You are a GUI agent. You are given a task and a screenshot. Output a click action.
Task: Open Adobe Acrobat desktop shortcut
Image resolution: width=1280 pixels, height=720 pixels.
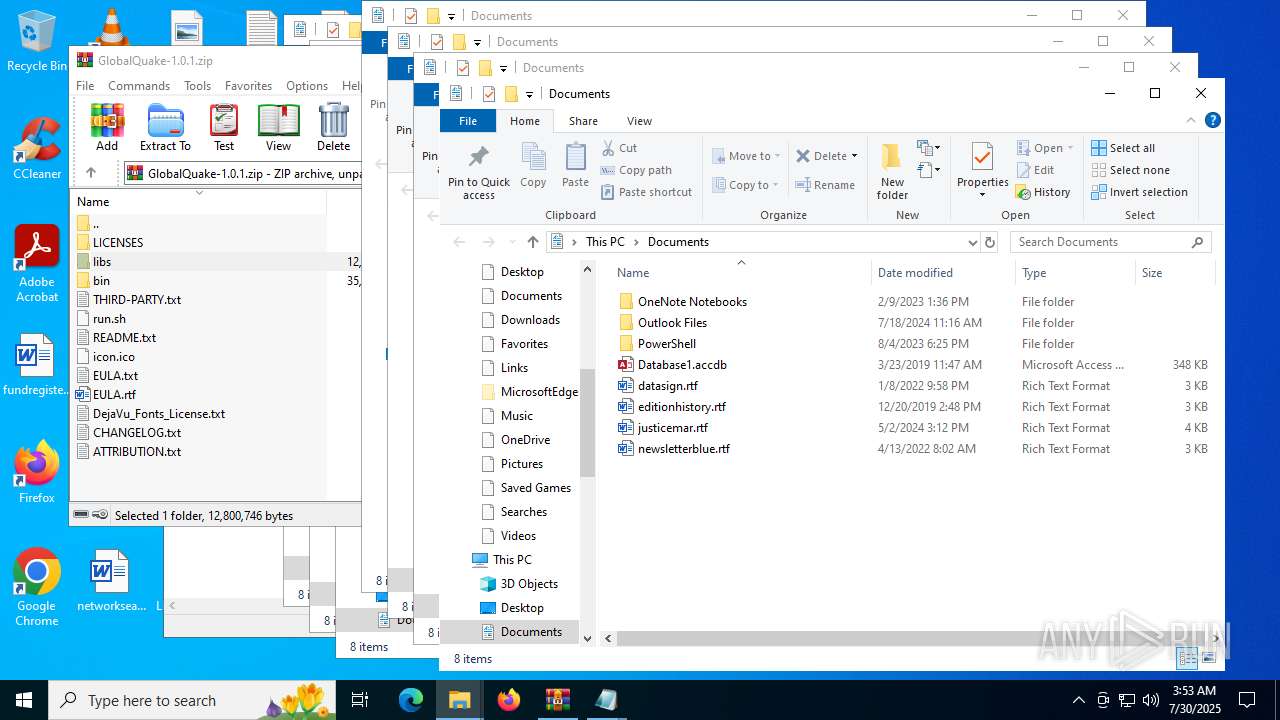pyautogui.click(x=37, y=264)
